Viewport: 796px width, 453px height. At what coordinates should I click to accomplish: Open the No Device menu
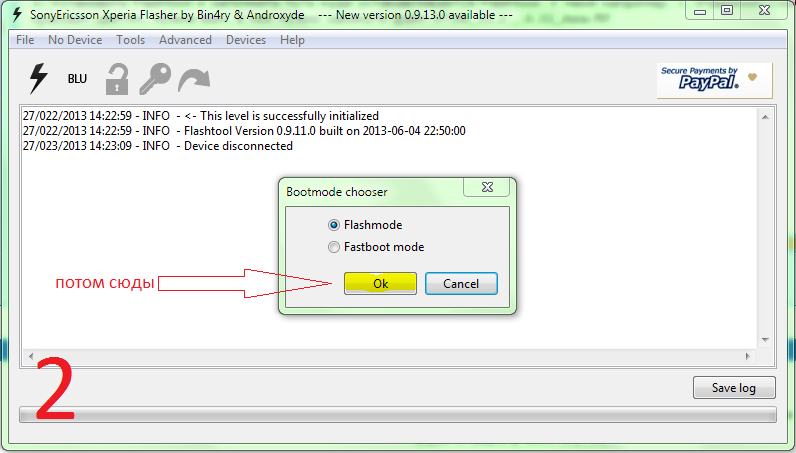click(75, 40)
